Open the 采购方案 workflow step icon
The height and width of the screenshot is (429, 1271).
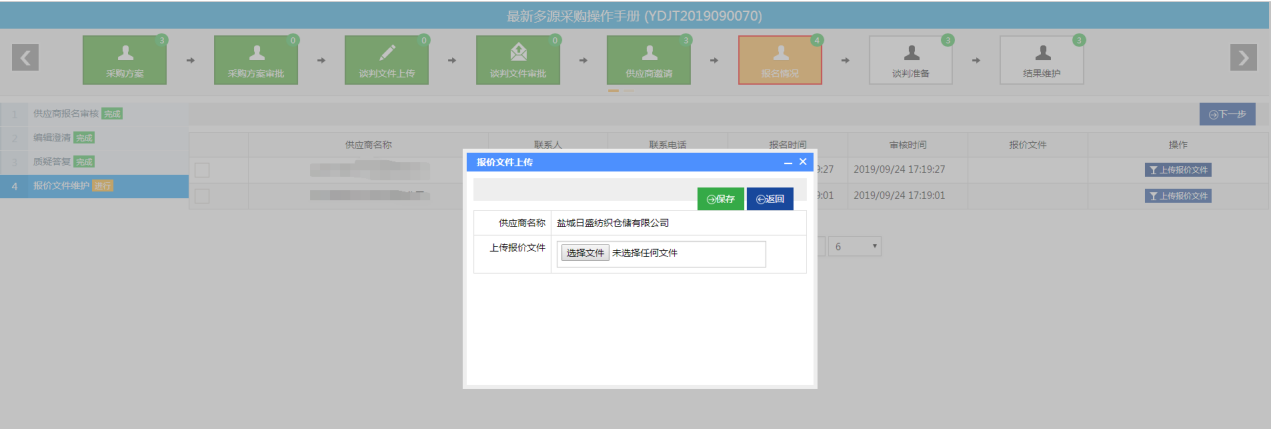point(125,60)
